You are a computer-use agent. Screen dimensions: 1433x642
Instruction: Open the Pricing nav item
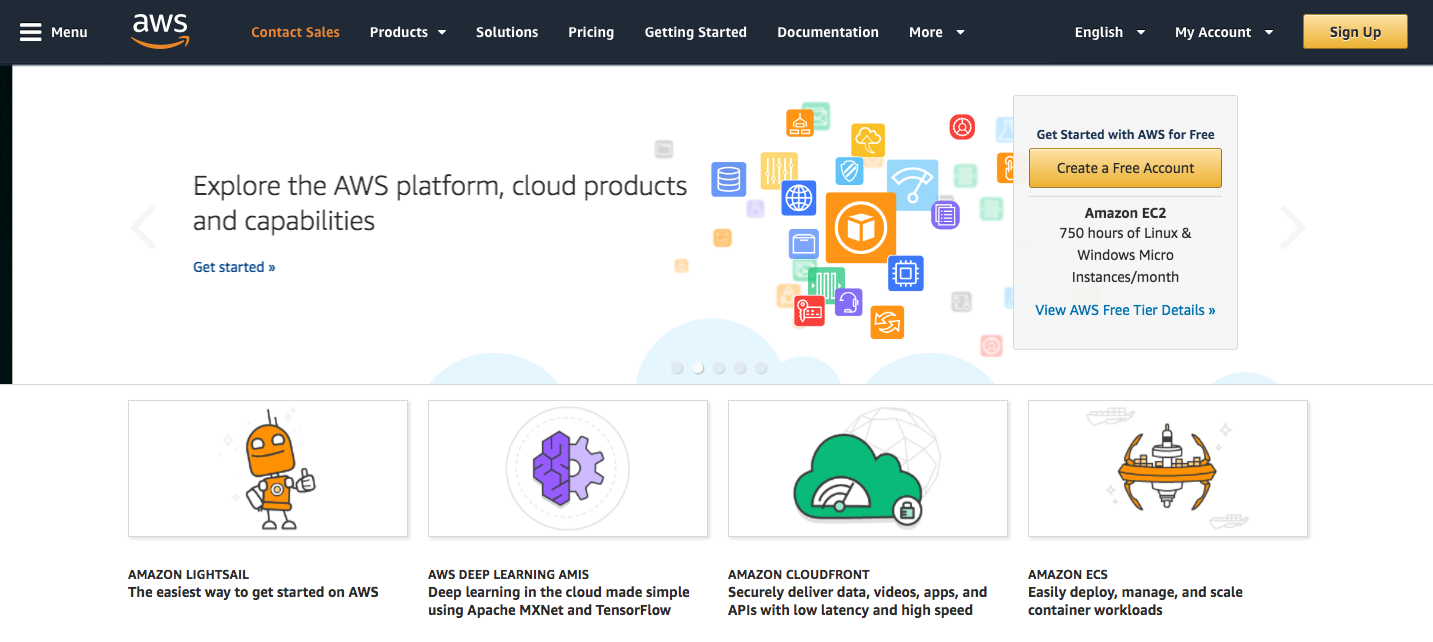coord(591,32)
